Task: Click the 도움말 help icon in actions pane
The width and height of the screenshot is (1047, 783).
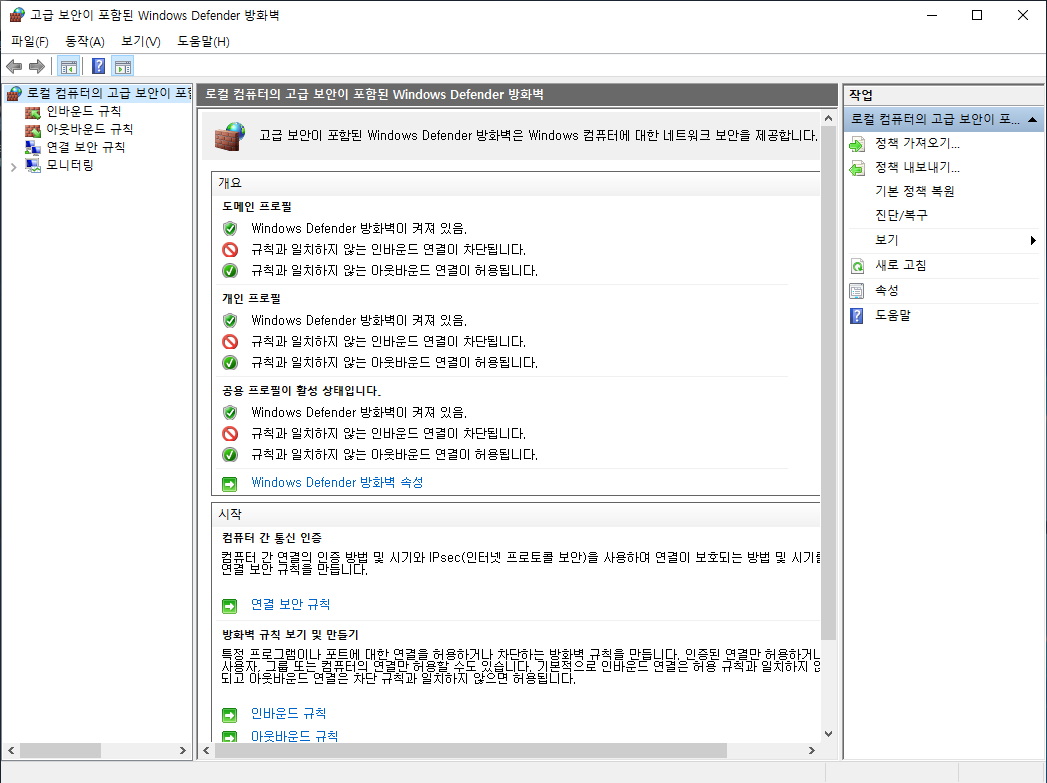Action: point(857,316)
